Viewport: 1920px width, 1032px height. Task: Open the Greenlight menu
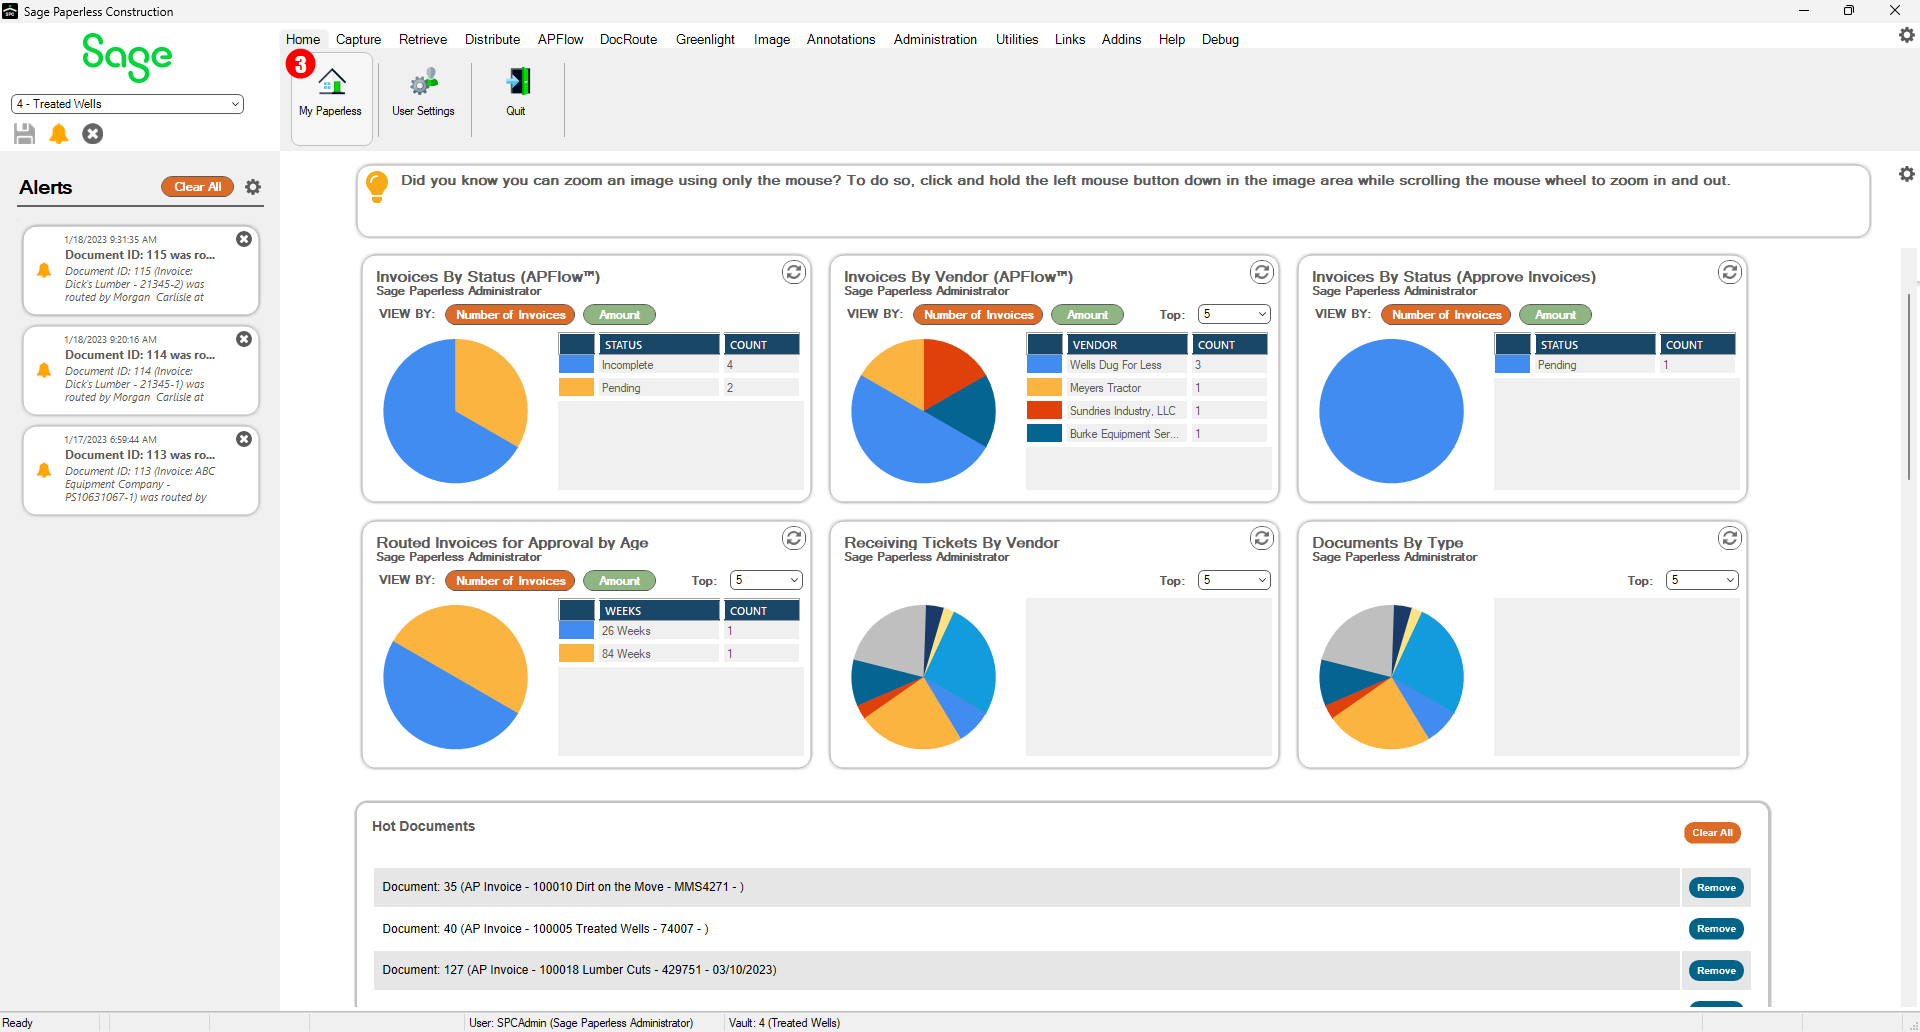click(x=705, y=39)
